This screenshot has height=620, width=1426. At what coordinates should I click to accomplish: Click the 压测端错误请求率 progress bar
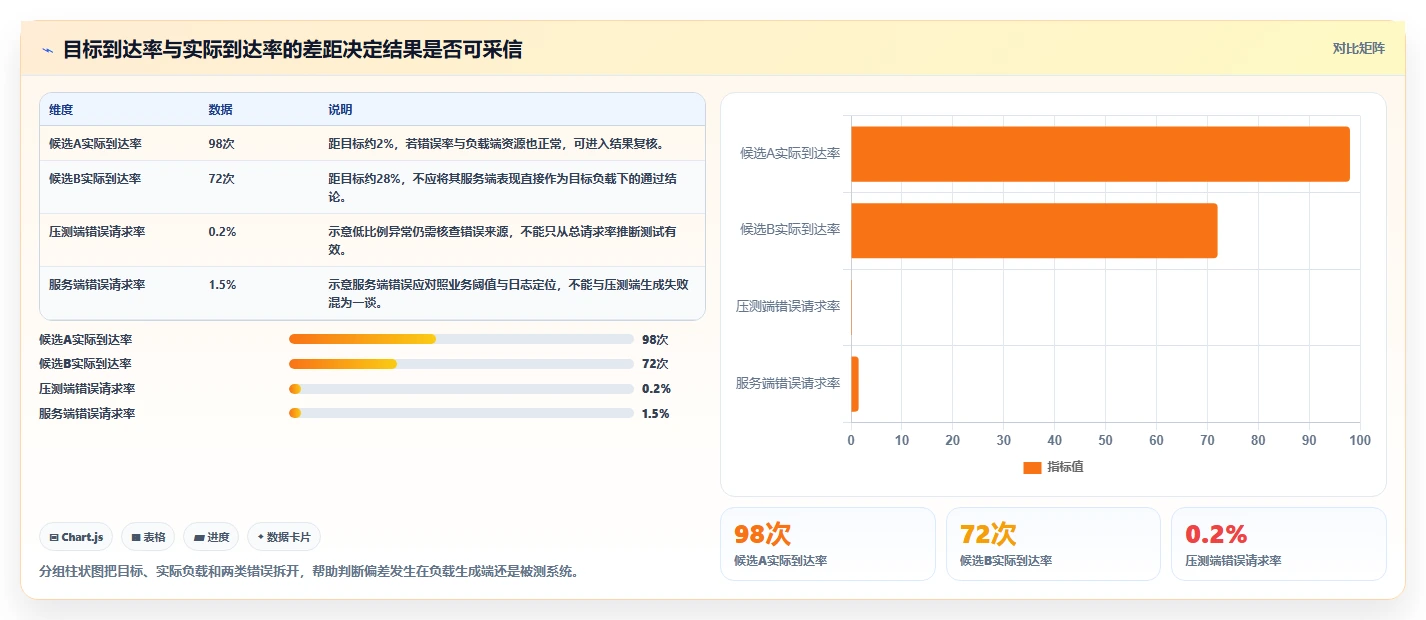tap(461, 389)
